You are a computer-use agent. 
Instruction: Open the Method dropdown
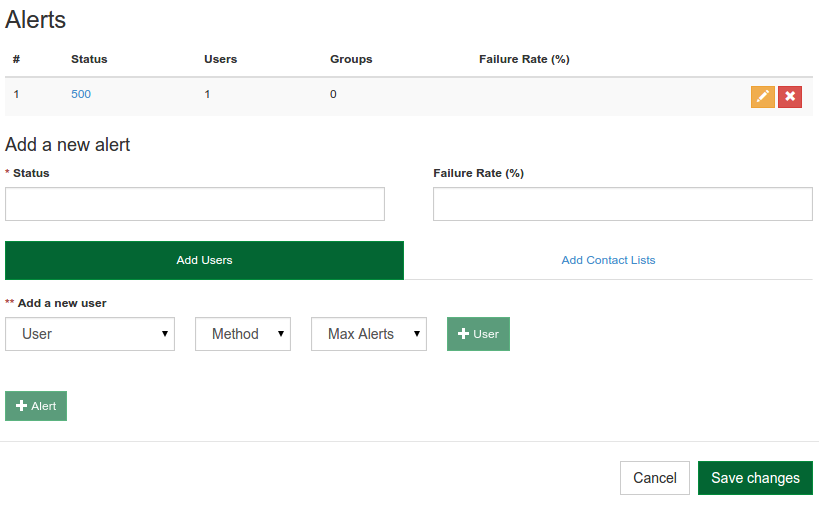(243, 334)
